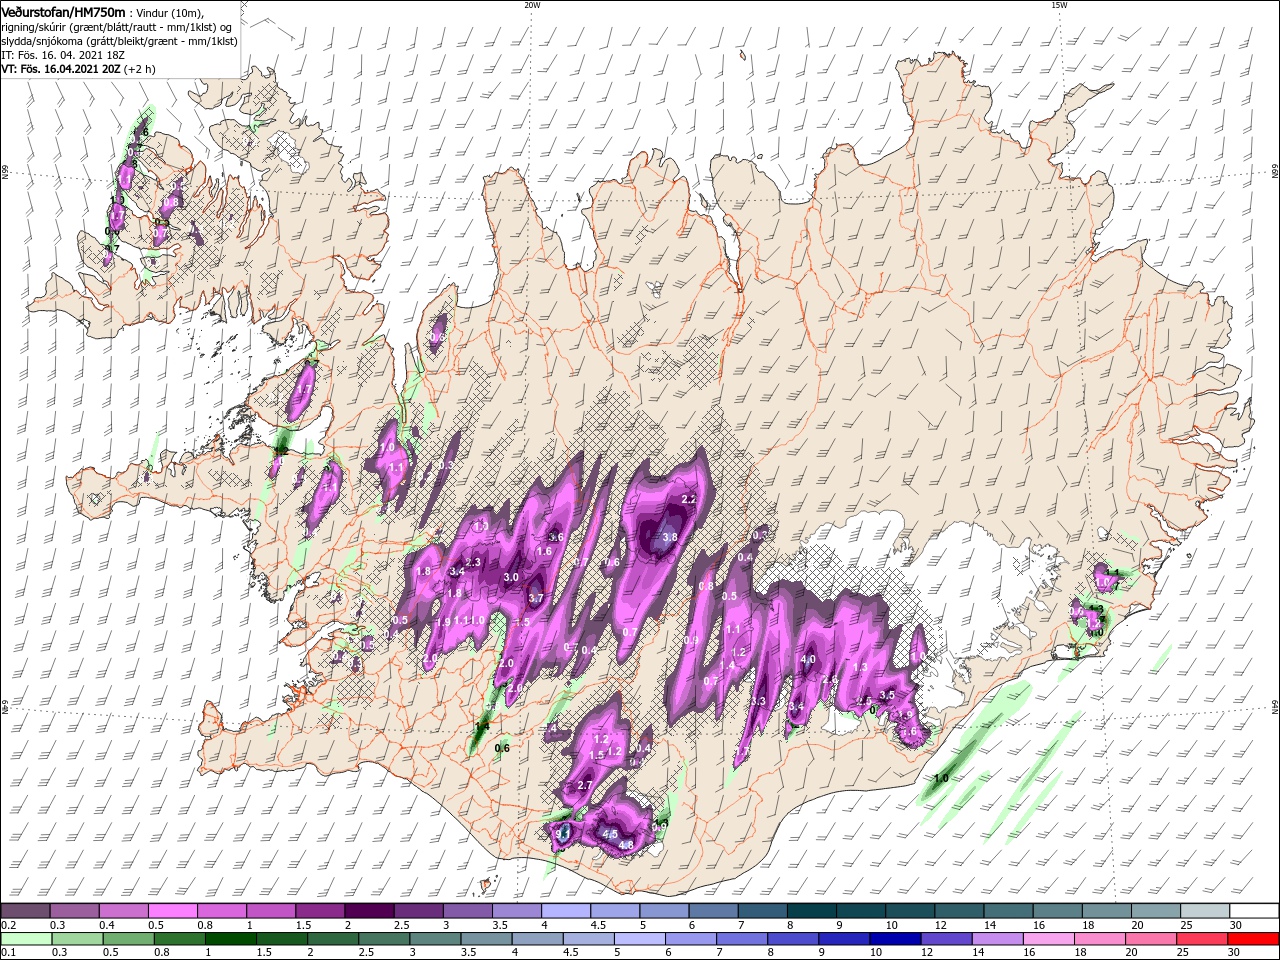Click the 2.7 snowfall value on the map
This screenshot has height=960, width=1280.
click(x=585, y=786)
